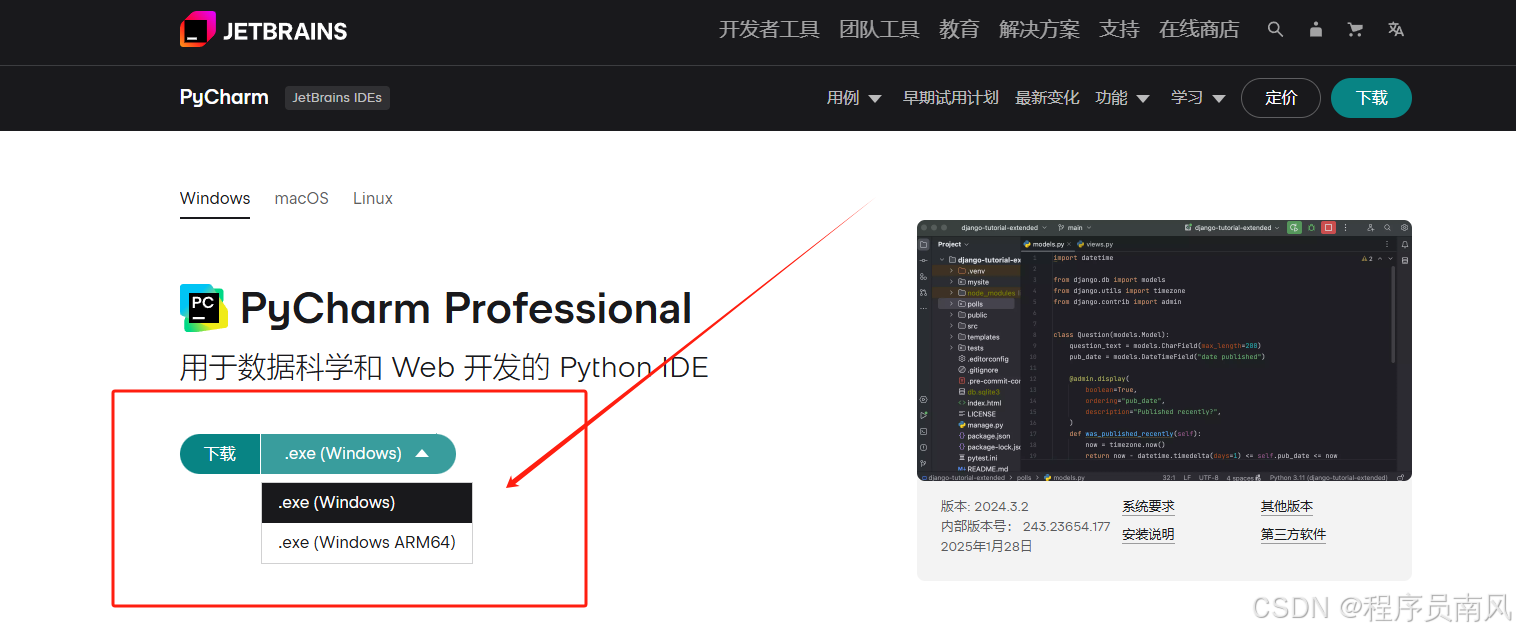Collapse the .exe (Windows) installer dropdown
The width and height of the screenshot is (1516, 634).
pyautogui.click(x=358, y=454)
